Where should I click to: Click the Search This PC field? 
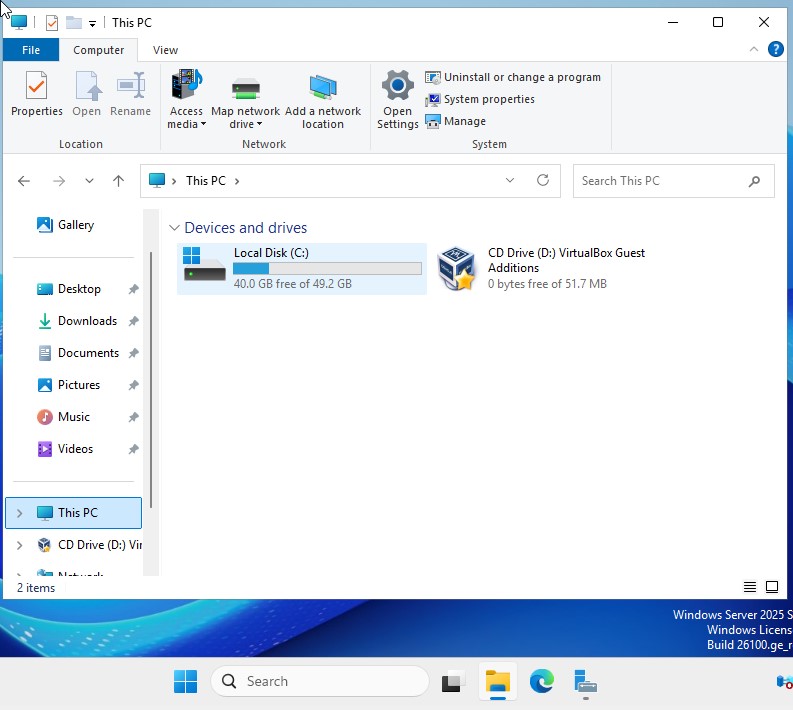(x=660, y=181)
